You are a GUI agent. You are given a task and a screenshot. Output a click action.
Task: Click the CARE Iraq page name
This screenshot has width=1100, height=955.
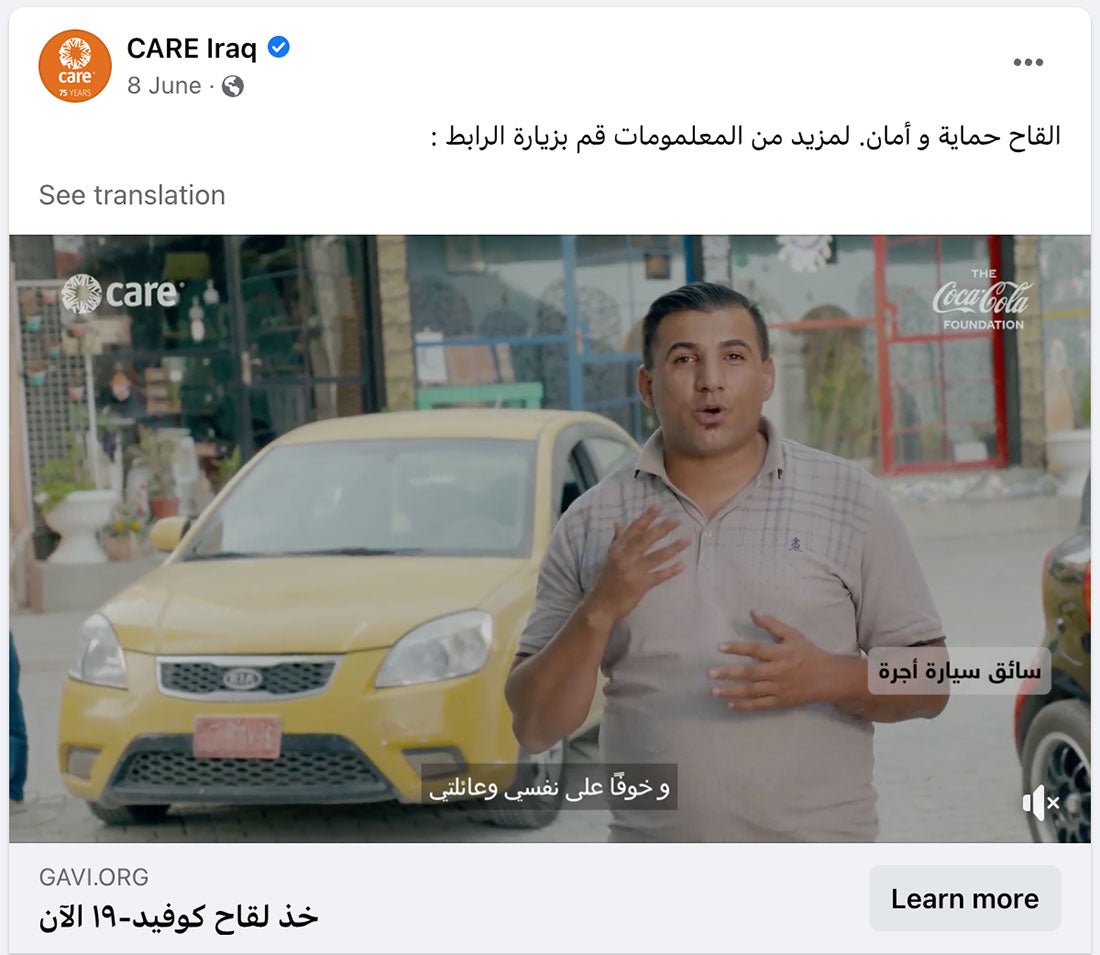coord(192,48)
